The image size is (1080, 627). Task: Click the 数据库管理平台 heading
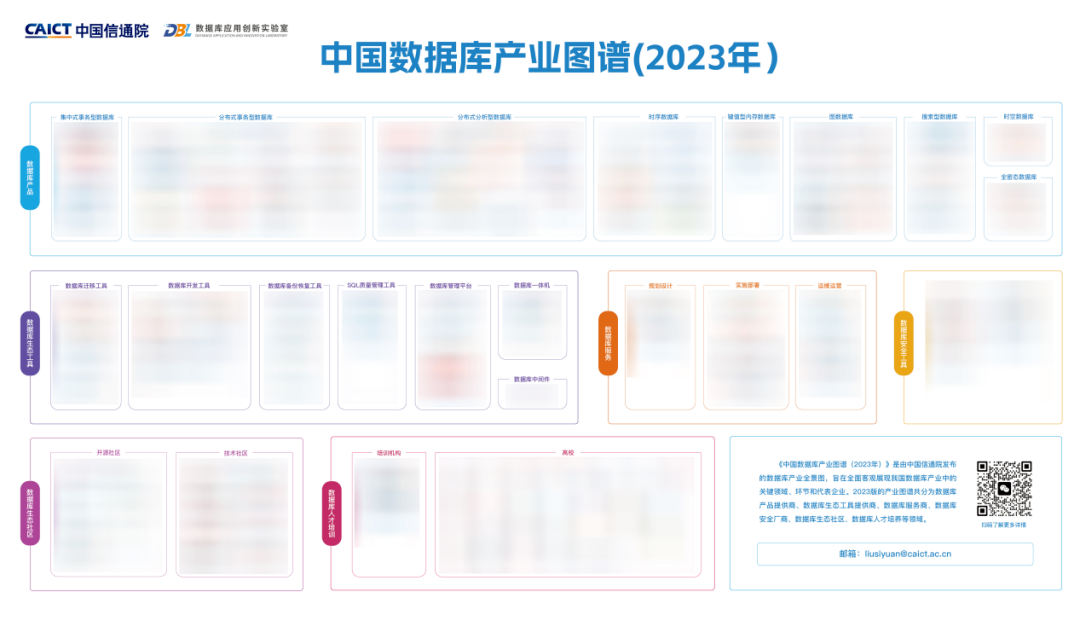tap(450, 285)
